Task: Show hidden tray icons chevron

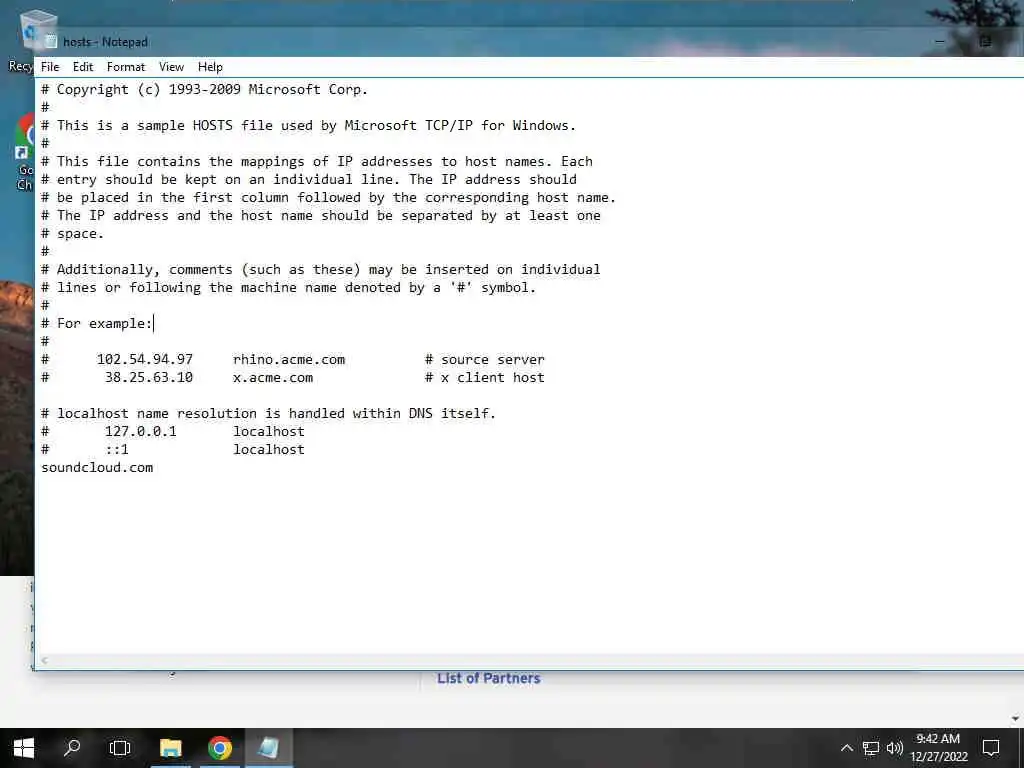Action: pyautogui.click(x=846, y=748)
